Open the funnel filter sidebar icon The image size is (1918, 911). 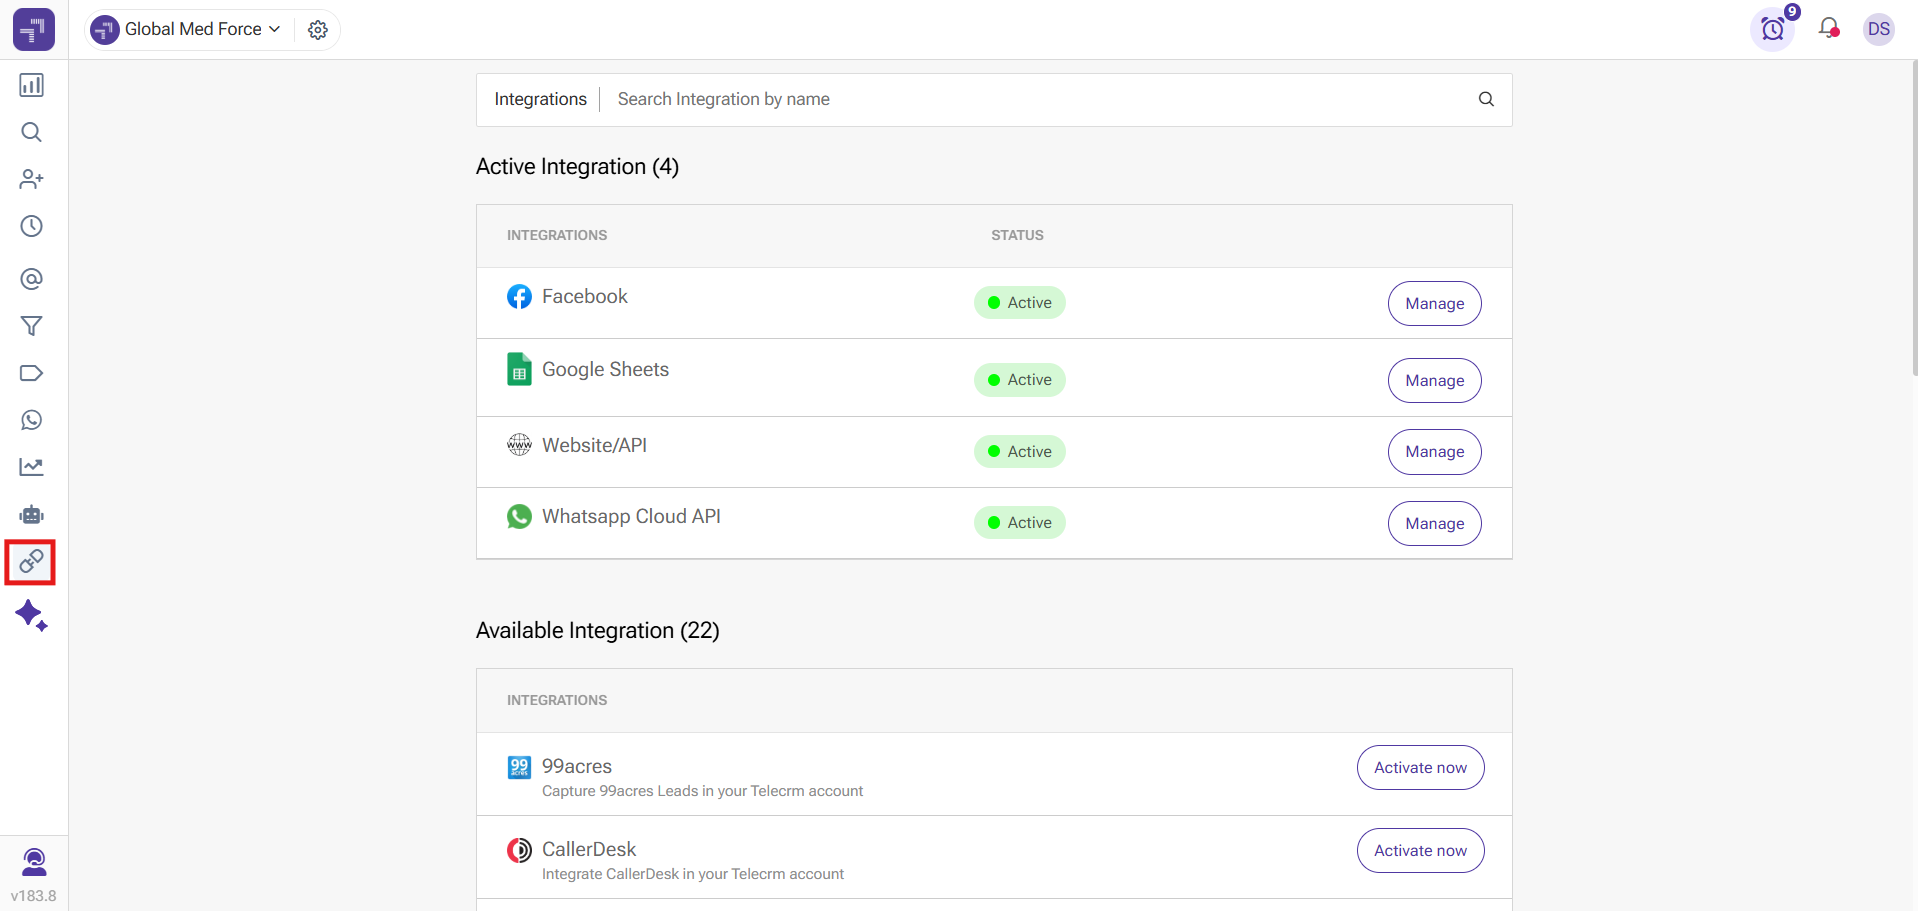[x=32, y=326]
